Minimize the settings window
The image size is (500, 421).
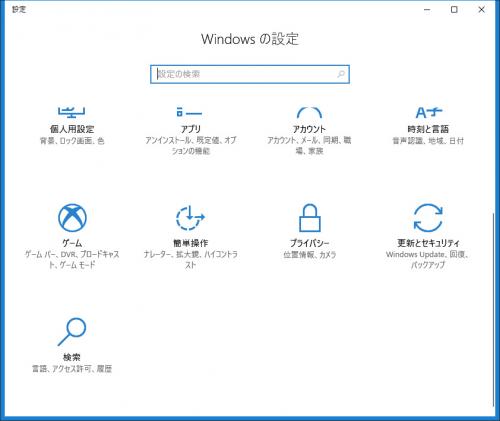click(427, 10)
